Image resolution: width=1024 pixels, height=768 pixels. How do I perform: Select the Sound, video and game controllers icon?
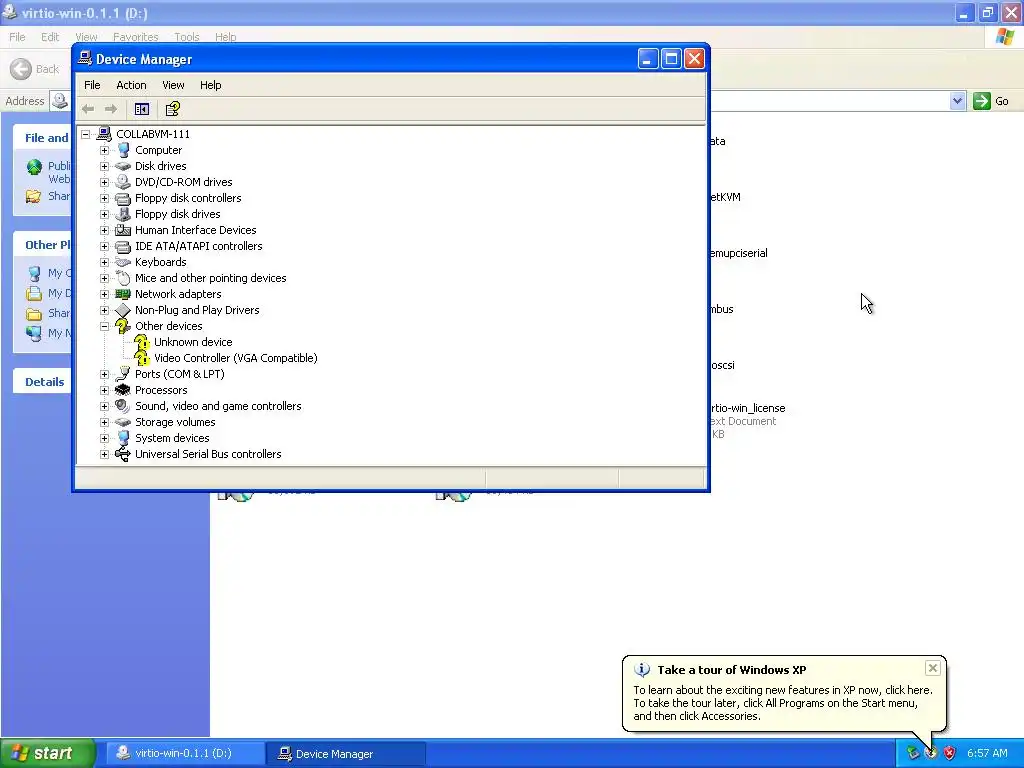pyautogui.click(x=123, y=406)
